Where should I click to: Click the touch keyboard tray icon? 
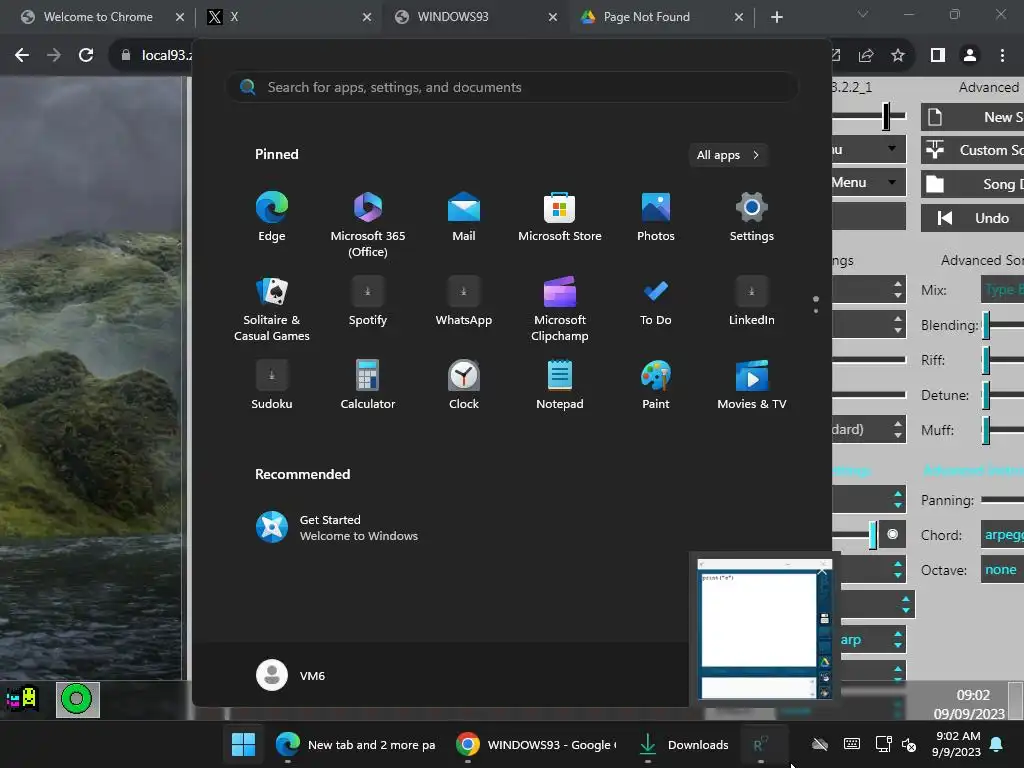(852, 744)
